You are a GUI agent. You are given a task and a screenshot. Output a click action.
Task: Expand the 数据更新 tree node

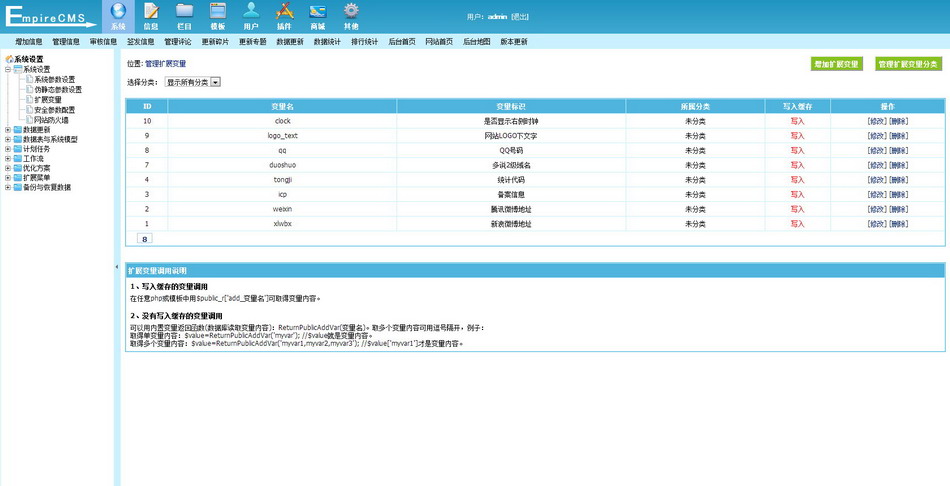click(x=8, y=129)
